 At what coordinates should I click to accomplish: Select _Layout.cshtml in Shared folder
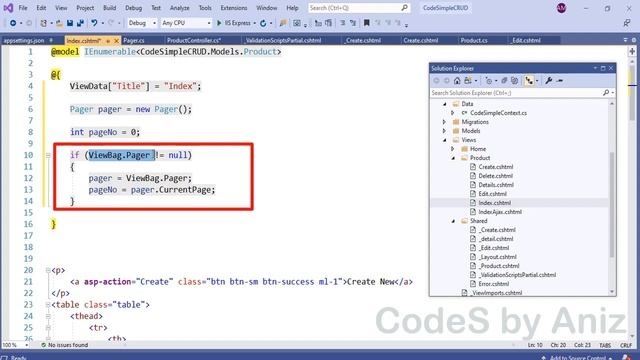tap(498, 257)
